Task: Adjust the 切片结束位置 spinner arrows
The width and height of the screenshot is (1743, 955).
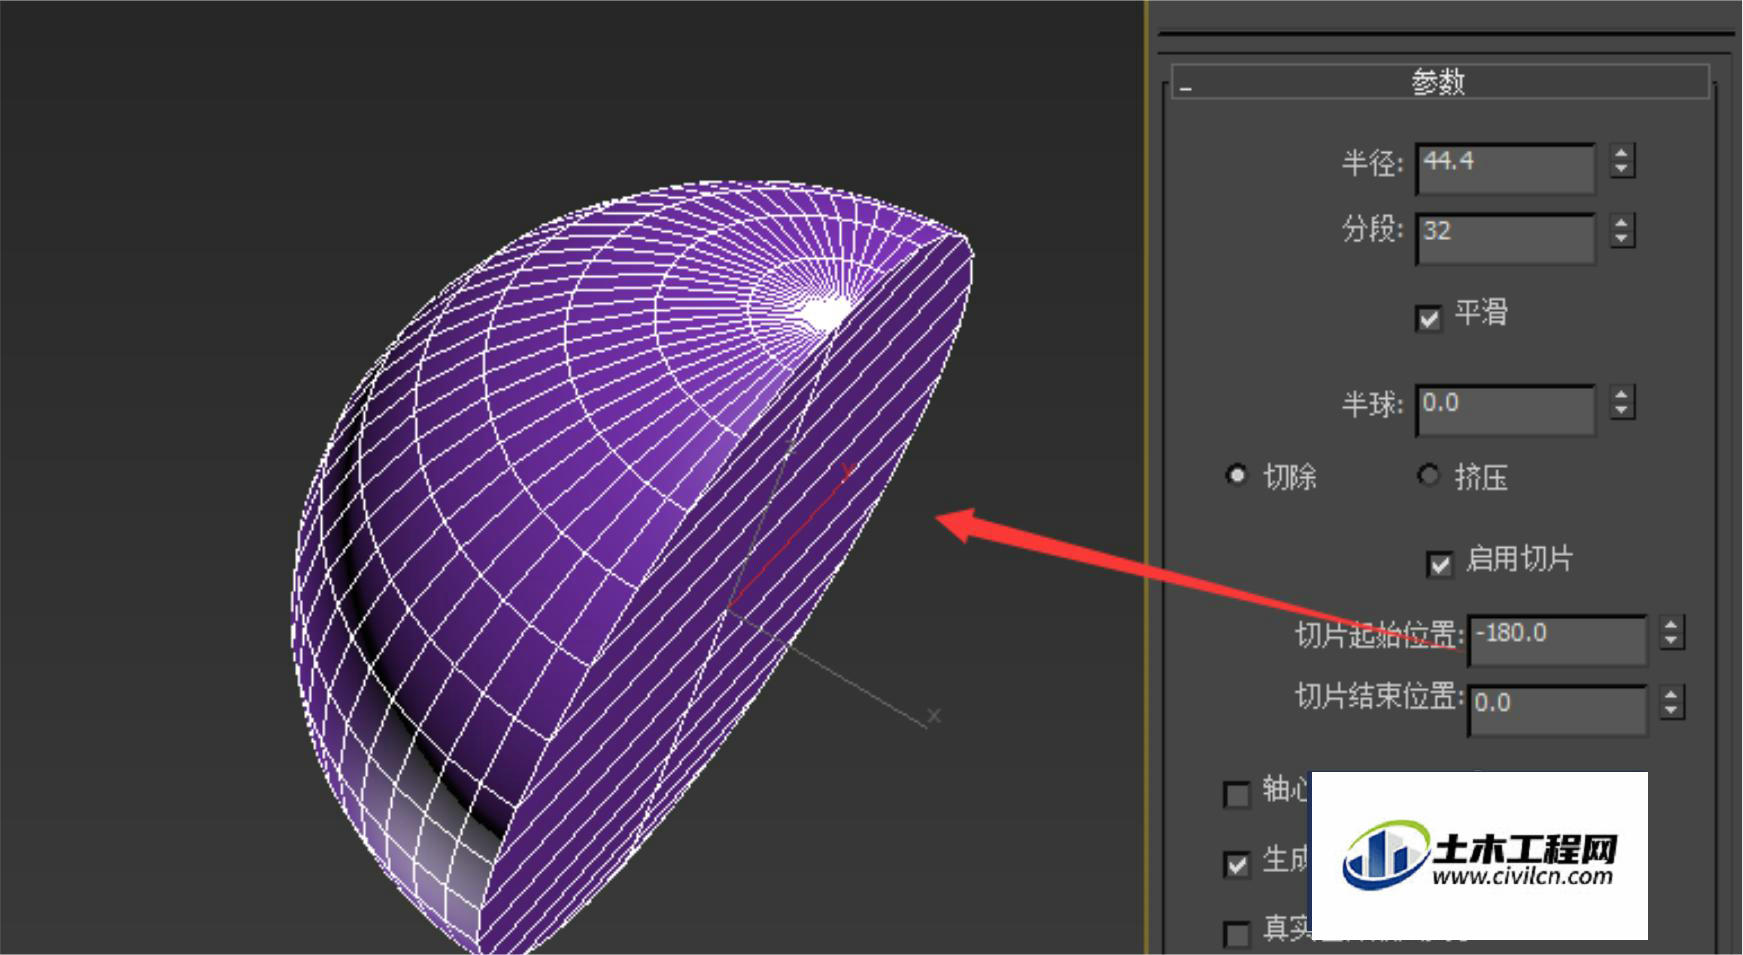Action: point(1671,701)
